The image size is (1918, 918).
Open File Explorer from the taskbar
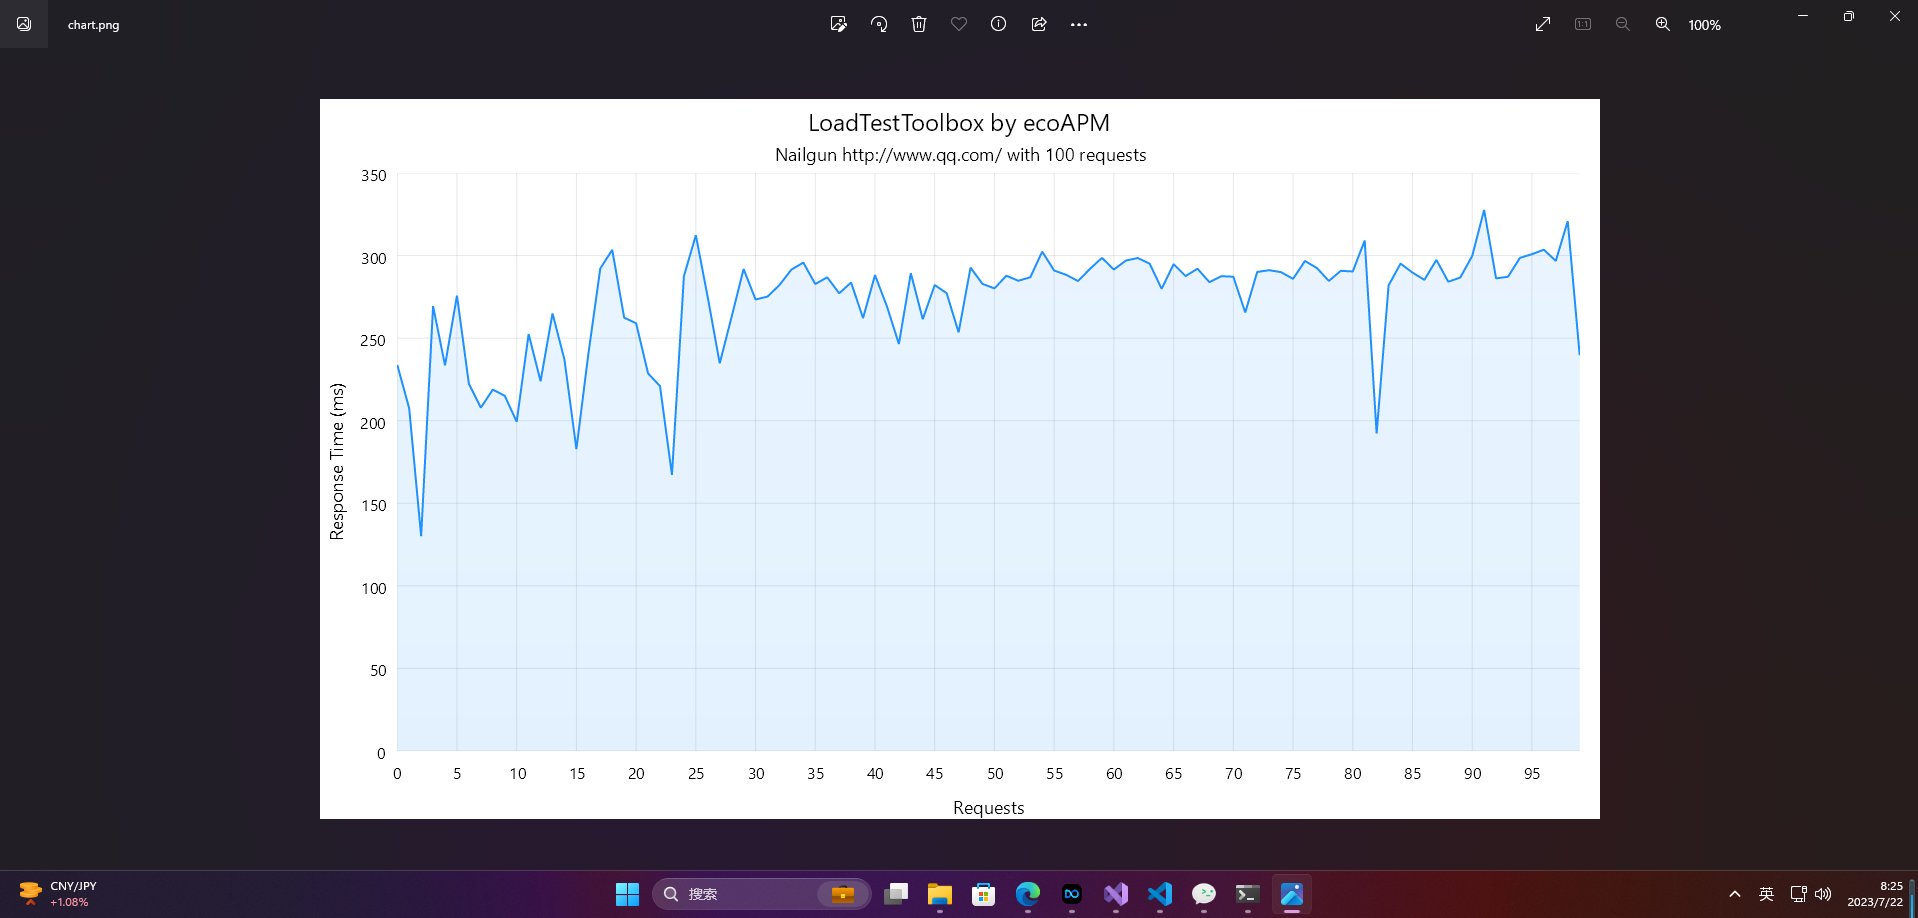[940, 894]
